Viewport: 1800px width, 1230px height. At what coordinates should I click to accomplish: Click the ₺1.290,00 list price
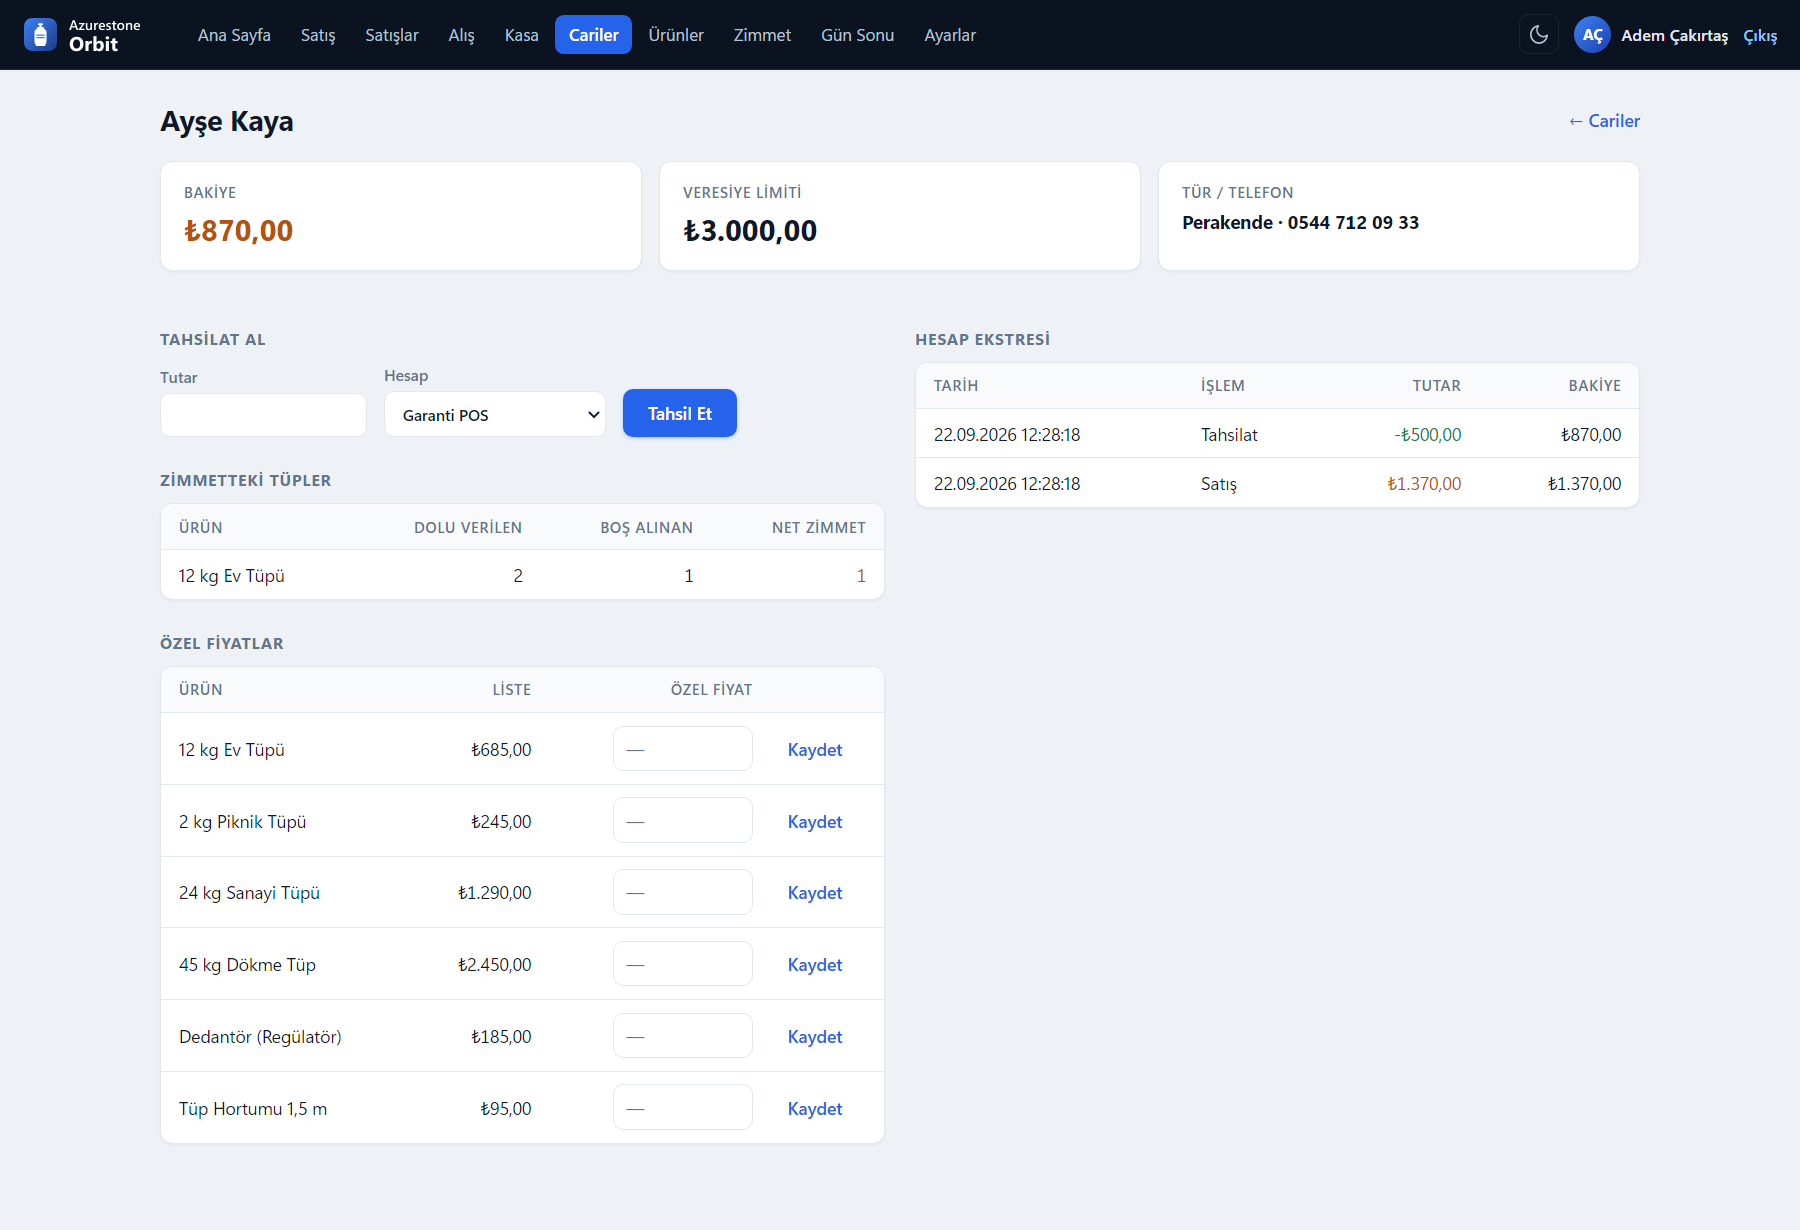point(494,893)
